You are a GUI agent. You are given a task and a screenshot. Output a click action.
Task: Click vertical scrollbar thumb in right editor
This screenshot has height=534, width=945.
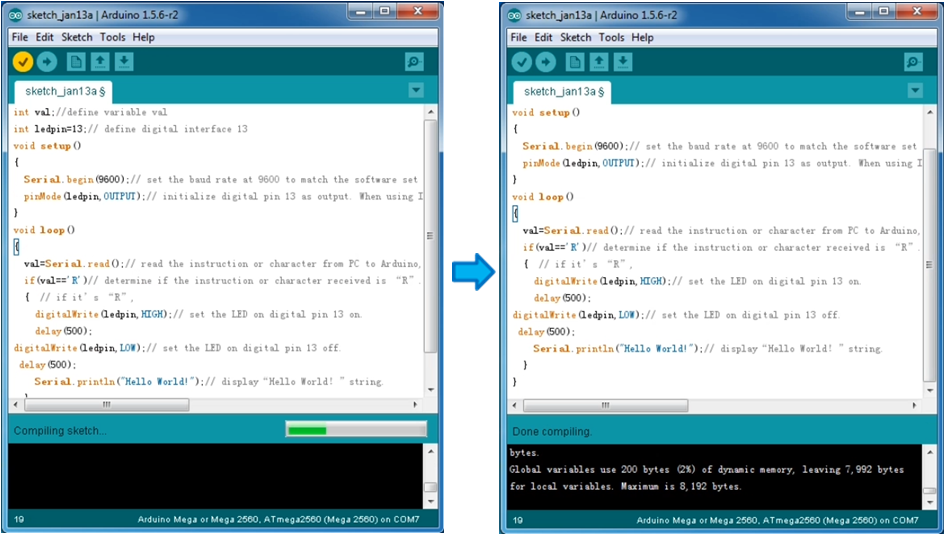pyautogui.click(x=929, y=265)
